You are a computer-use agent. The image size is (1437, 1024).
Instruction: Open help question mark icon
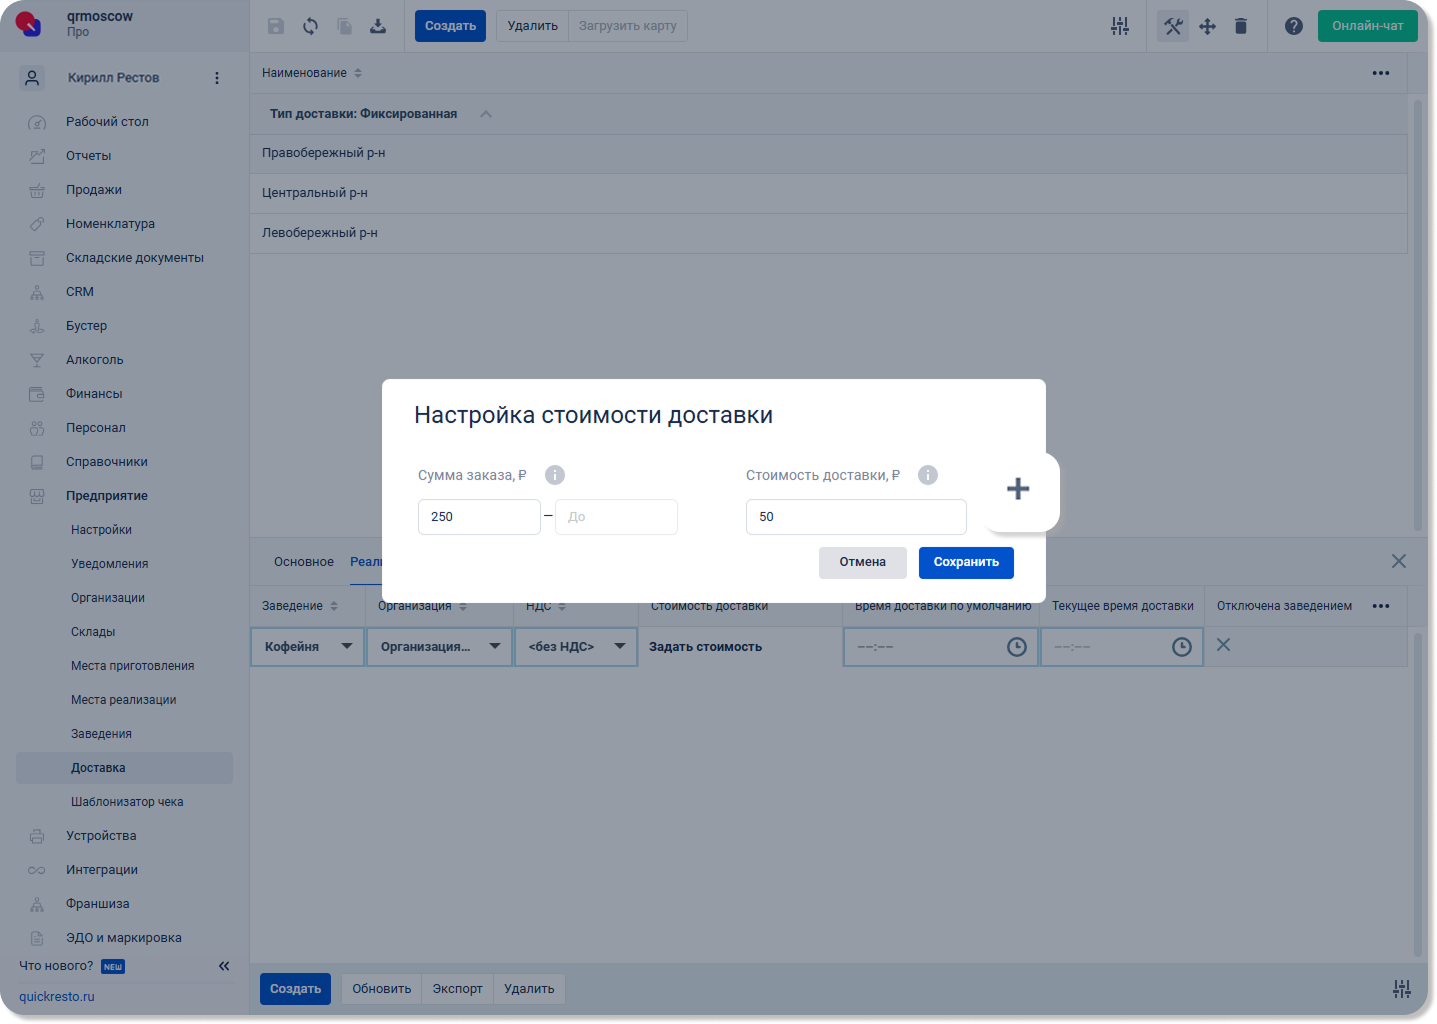click(x=1294, y=26)
